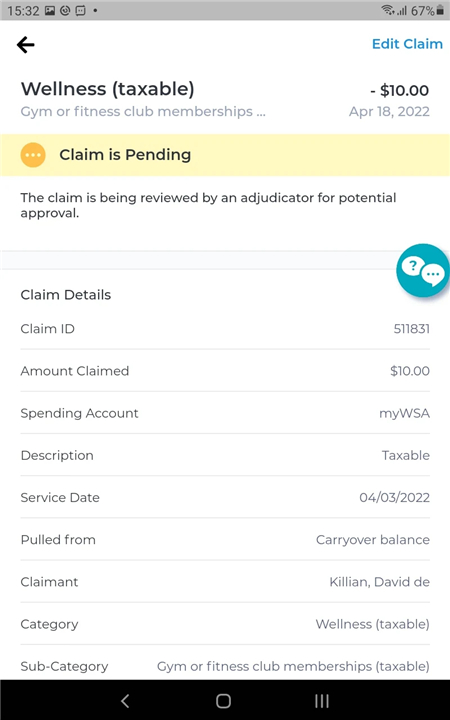Tap the battery indicator icon
Image resolution: width=450 pixels, height=720 pixels.
441,10
